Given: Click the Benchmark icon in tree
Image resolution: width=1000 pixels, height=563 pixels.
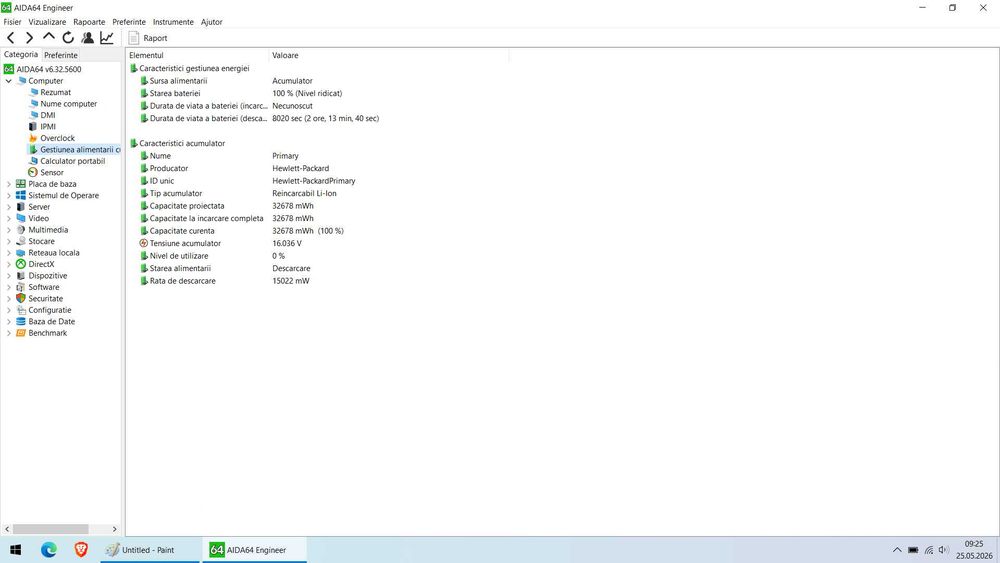Looking at the screenshot, I should click(x=21, y=333).
